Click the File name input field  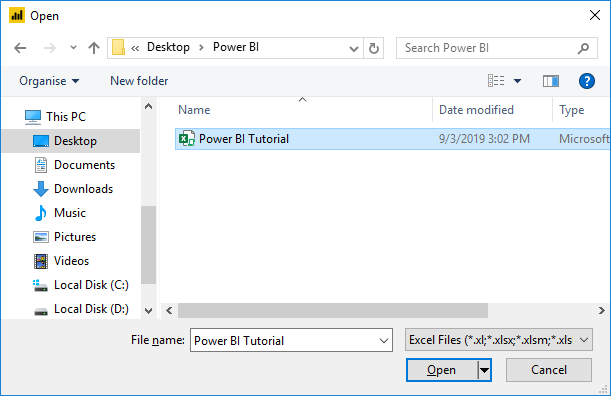coord(291,340)
